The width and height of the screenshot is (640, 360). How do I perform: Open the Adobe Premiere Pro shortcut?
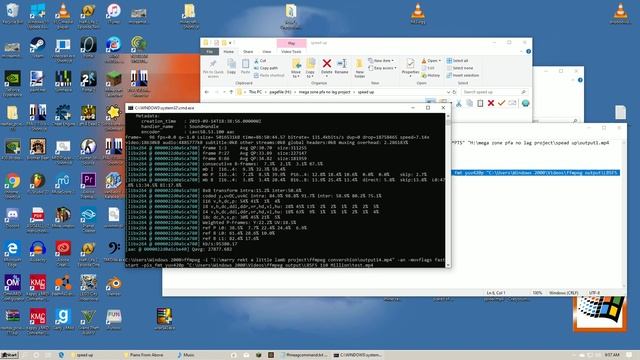click(88, 185)
